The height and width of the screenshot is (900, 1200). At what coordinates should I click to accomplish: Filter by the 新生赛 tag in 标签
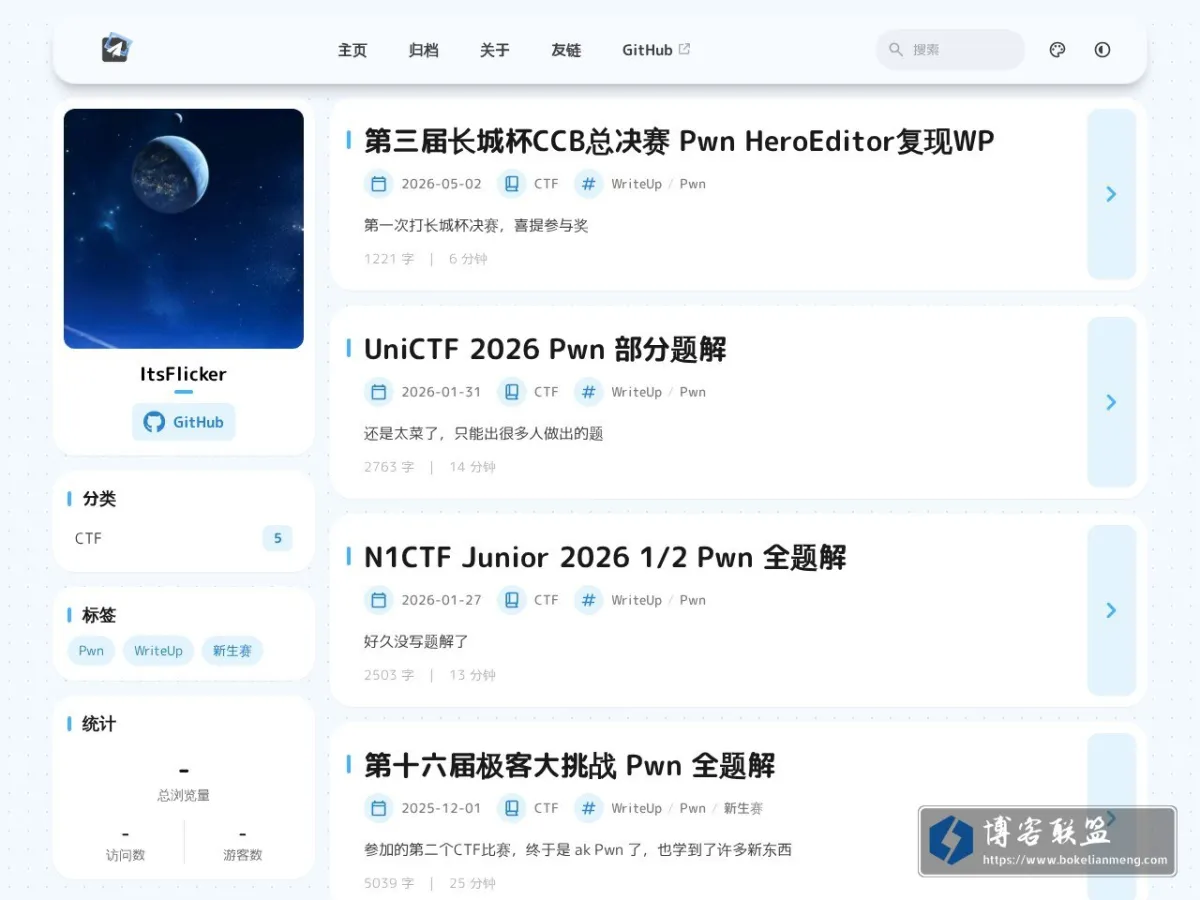[232, 651]
